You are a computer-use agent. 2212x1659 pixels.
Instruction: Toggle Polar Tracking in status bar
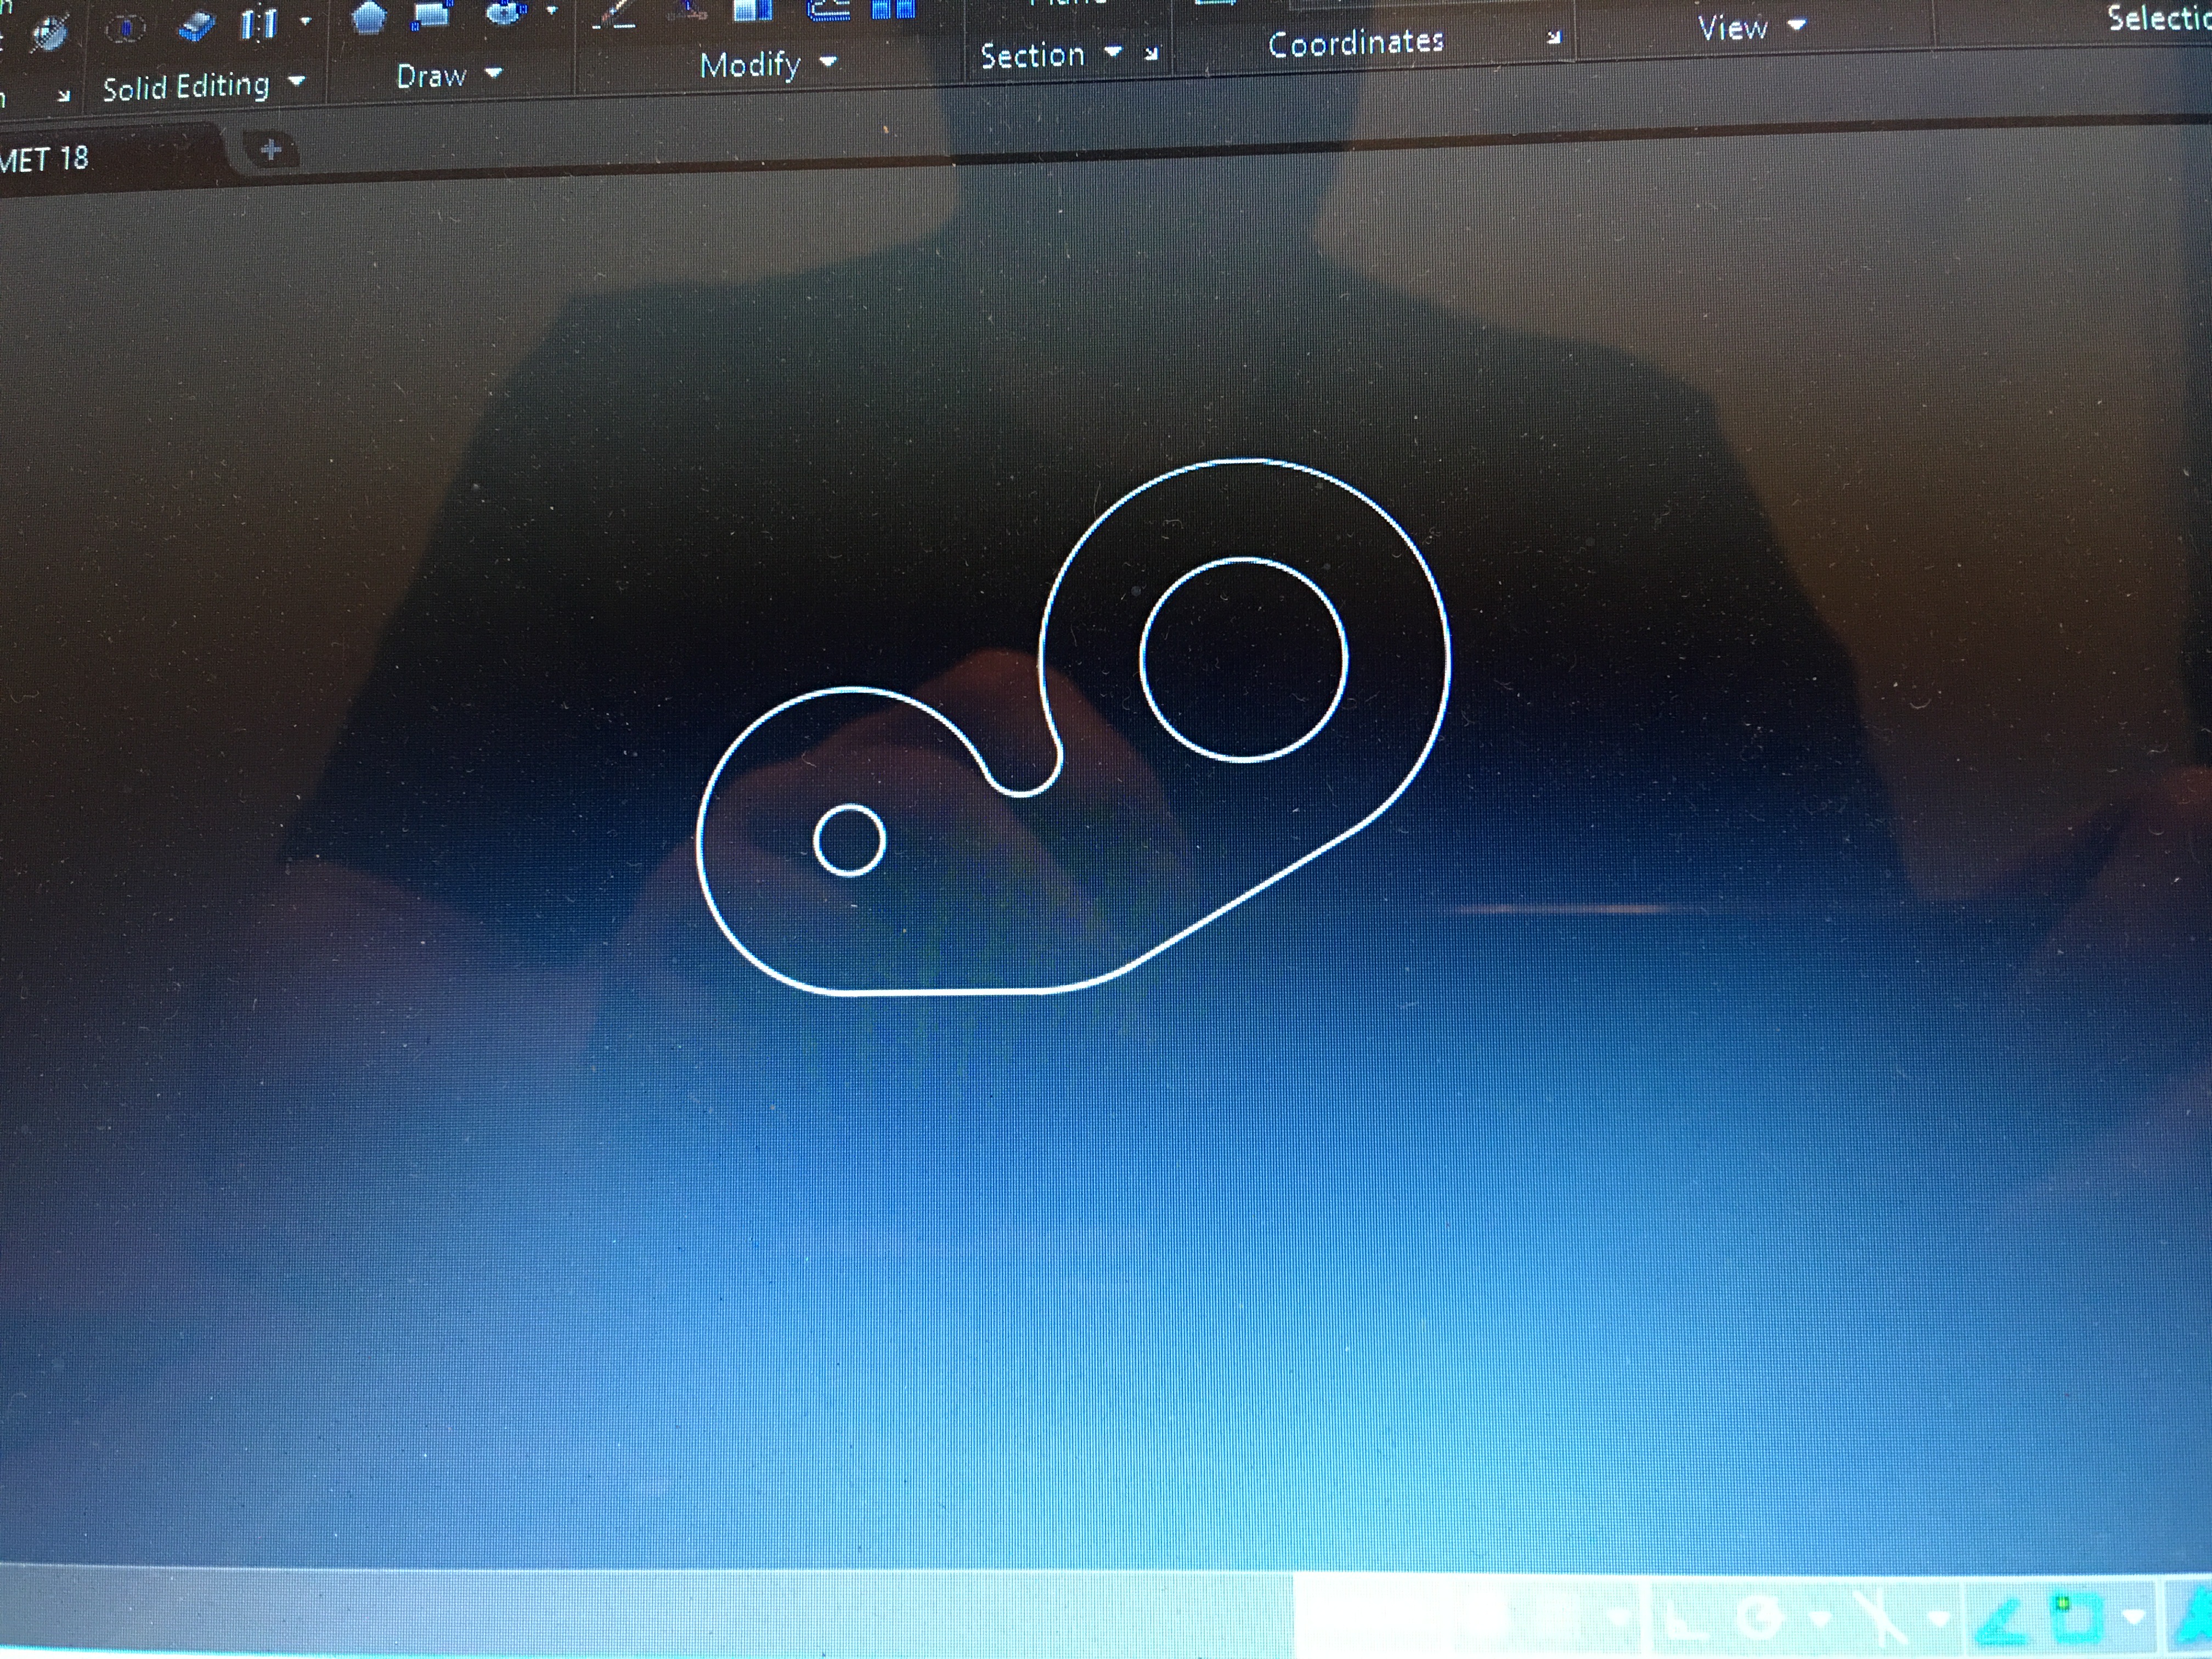[x=1760, y=1617]
